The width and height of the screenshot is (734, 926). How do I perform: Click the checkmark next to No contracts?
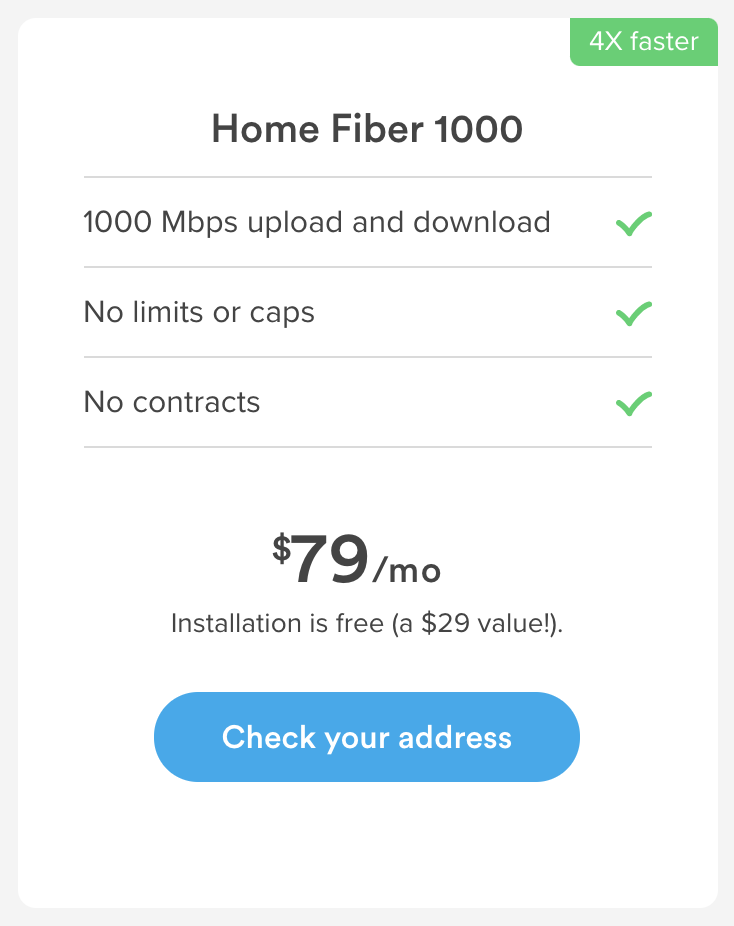click(634, 404)
